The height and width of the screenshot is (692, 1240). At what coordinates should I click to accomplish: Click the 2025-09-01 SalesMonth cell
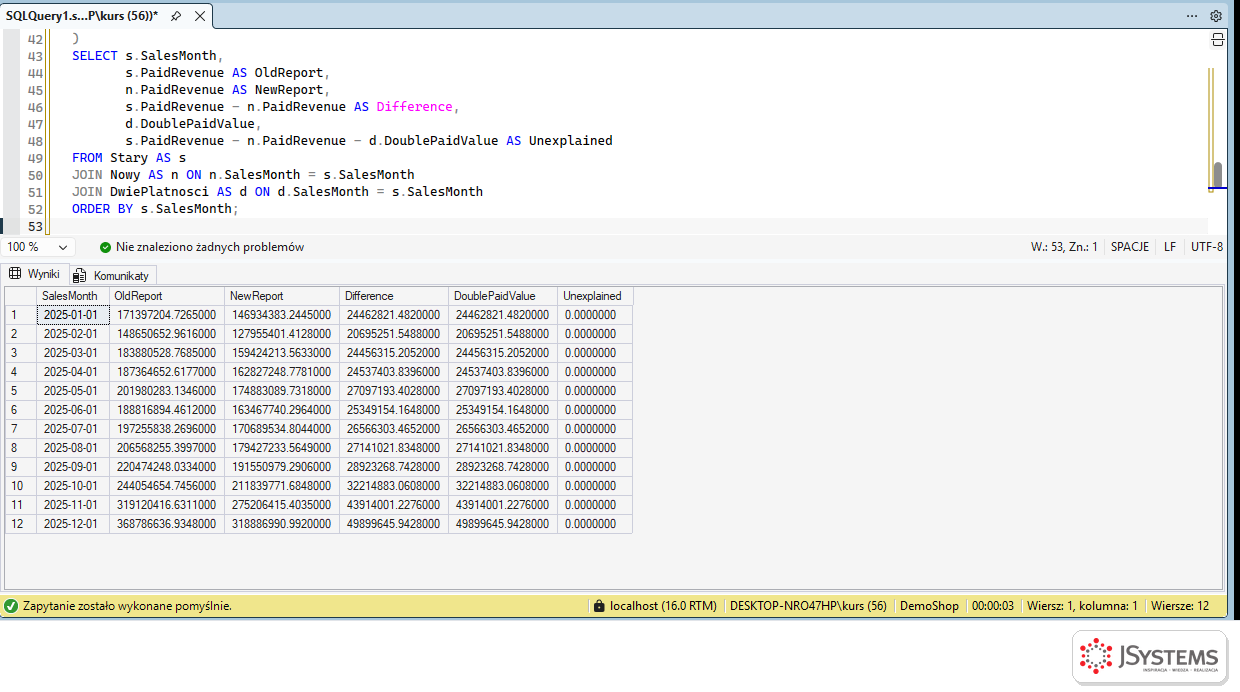(x=73, y=467)
